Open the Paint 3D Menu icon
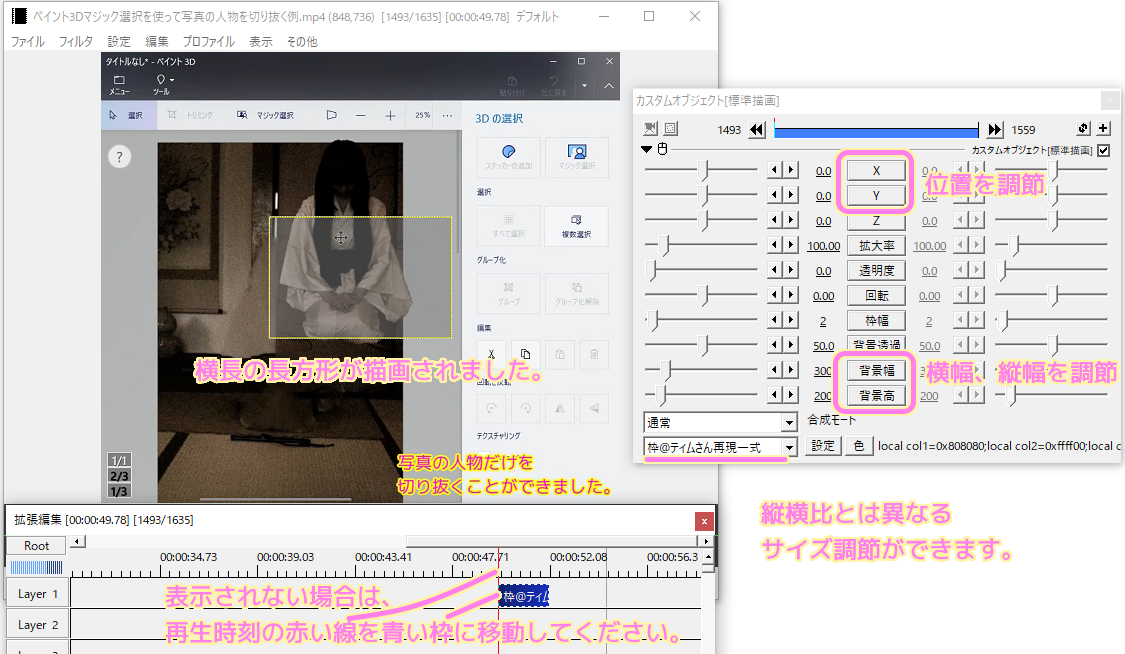Viewport: 1125px width, 654px height. [119, 84]
